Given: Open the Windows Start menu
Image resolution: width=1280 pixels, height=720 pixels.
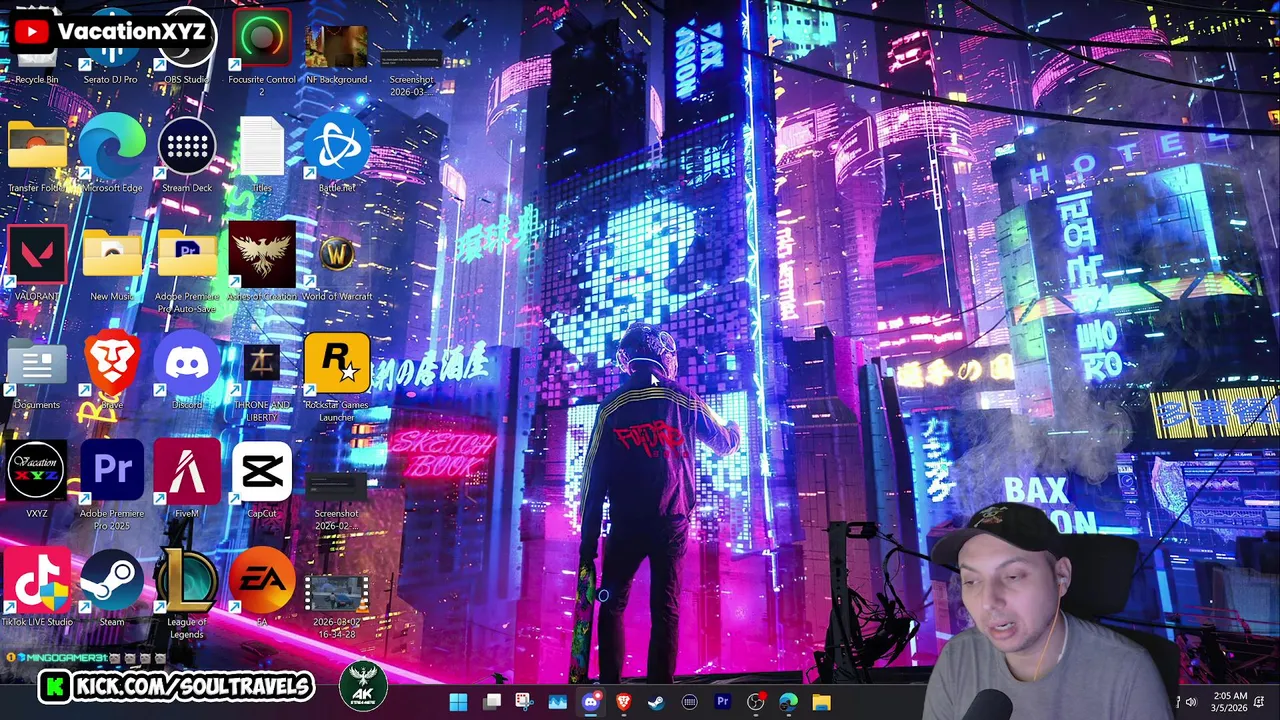Looking at the screenshot, I should (x=458, y=702).
